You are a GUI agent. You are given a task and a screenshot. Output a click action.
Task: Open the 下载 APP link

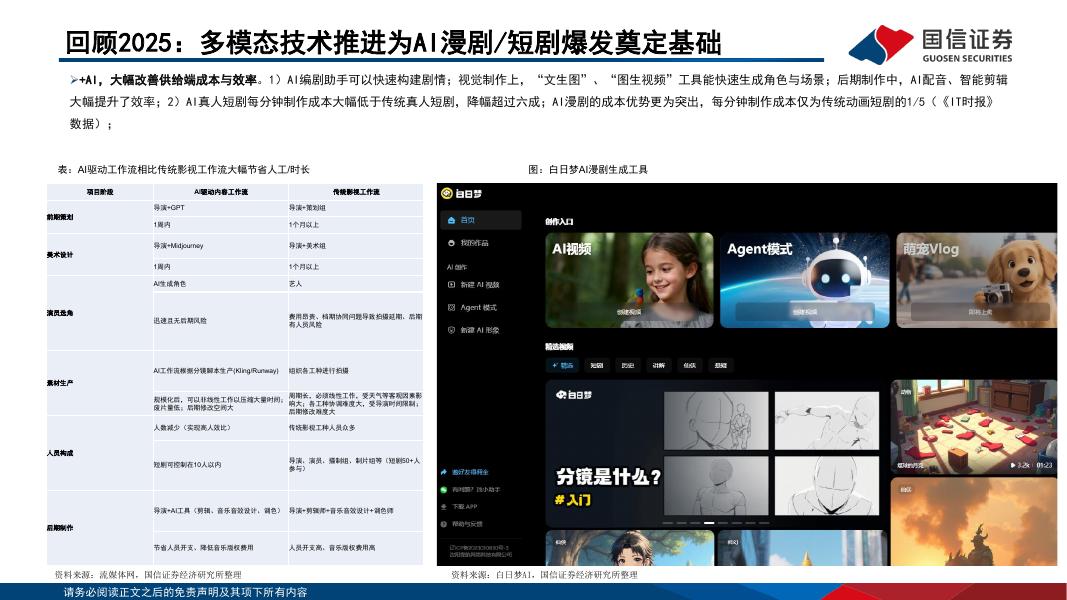coord(465,507)
